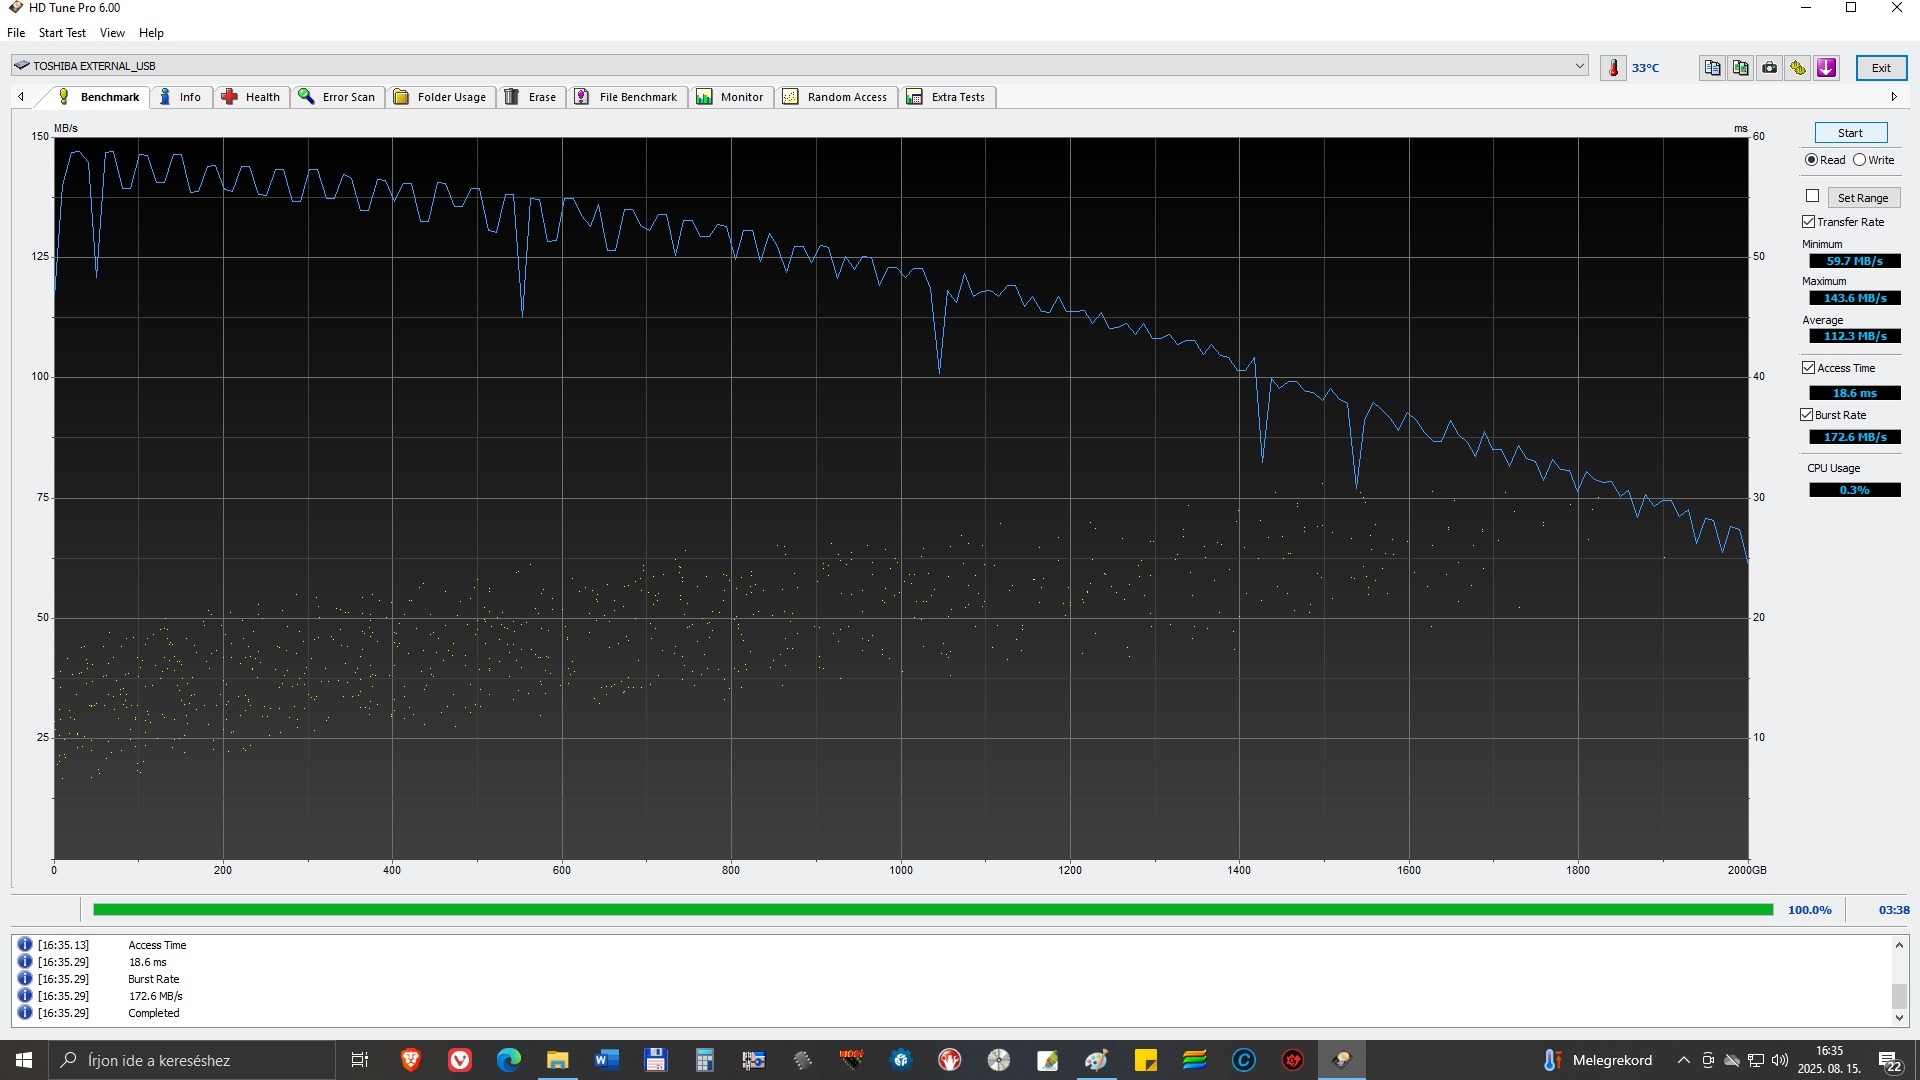Disable the Access Time checkbox
This screenshot has width=1920, height=1080.
(x=1809, y=368)
